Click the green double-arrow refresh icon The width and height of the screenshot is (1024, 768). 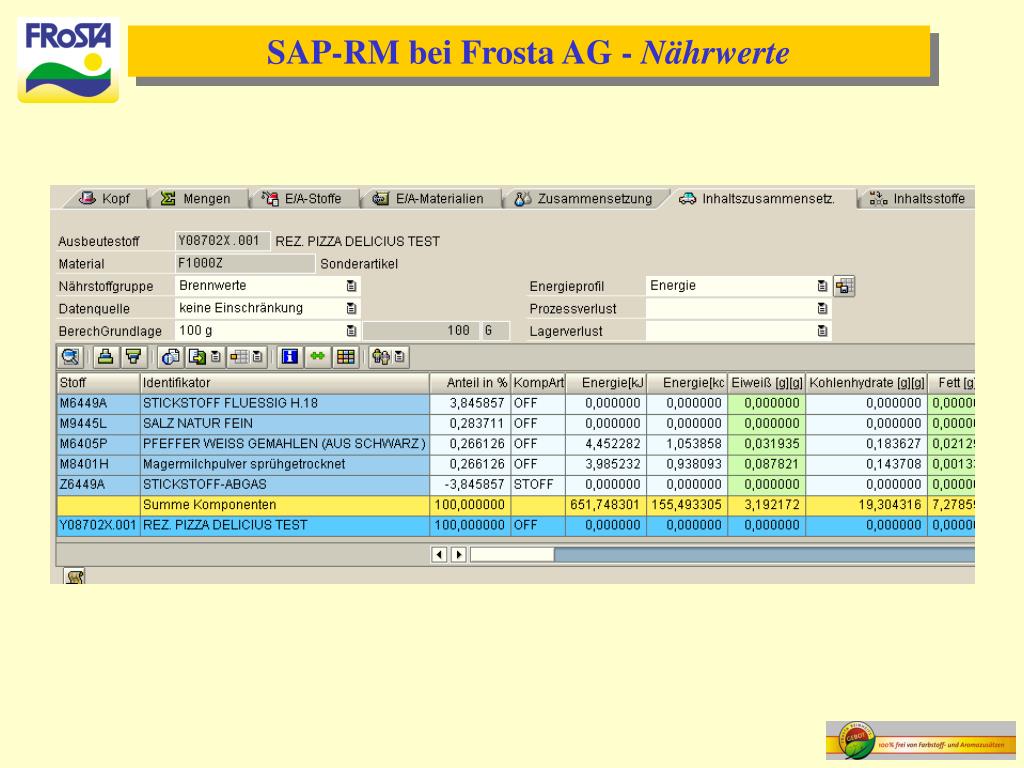click(x=316, y=357)
